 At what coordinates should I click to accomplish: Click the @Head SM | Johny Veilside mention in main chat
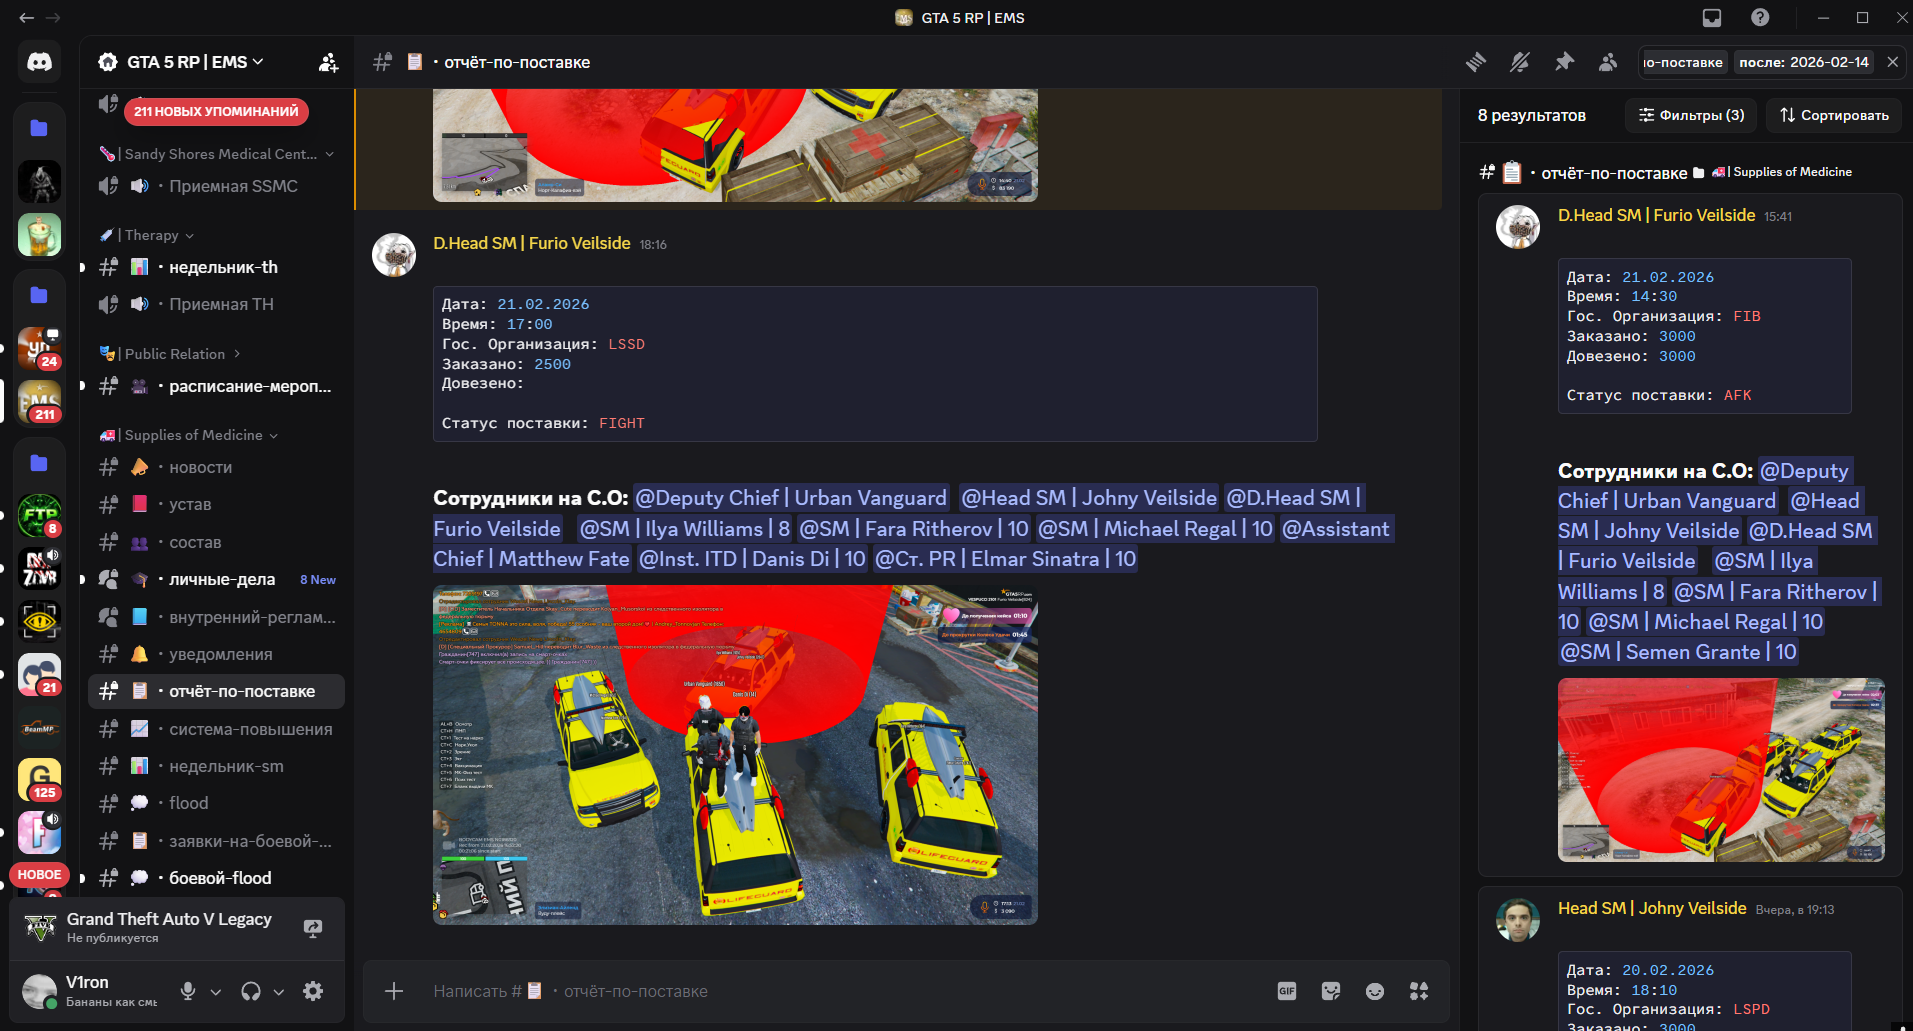tap(1088, 498)
